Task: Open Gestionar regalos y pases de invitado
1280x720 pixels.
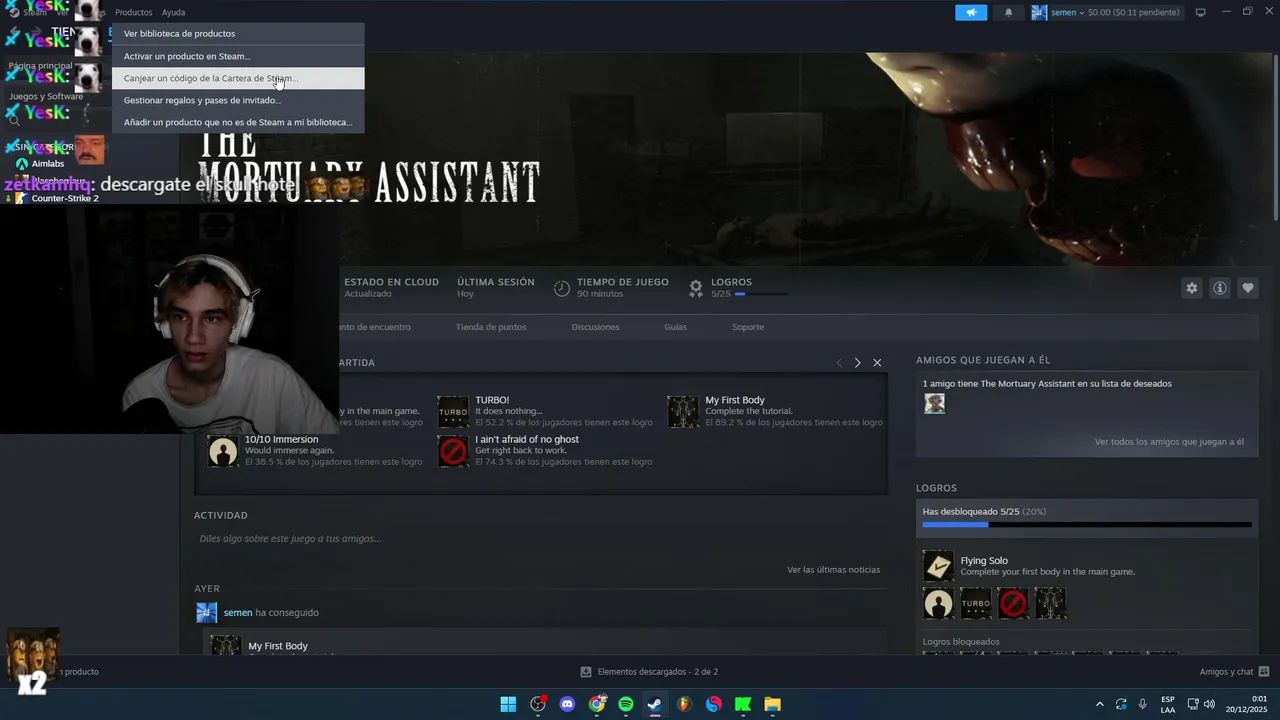Action: pyautogui.click(x=238, y=100)
